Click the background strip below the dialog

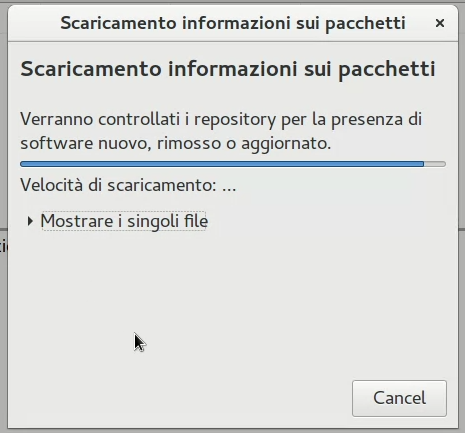point(232,431)
